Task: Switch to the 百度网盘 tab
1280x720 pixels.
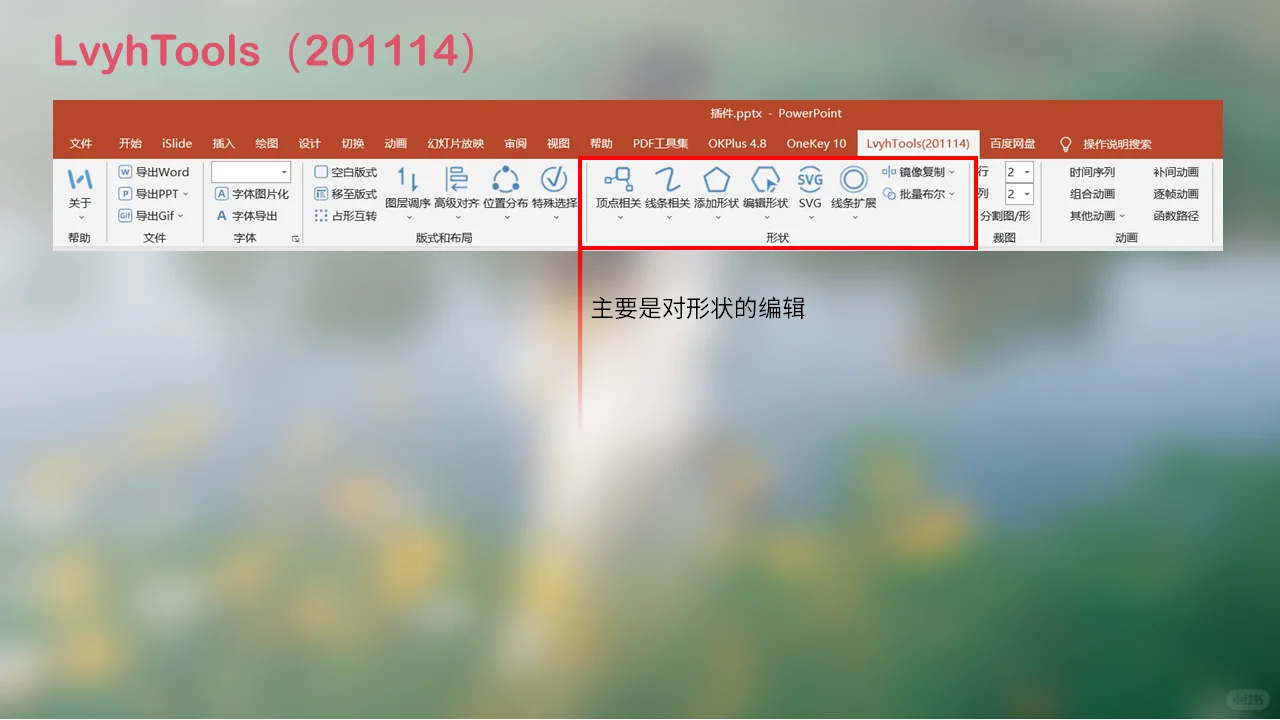Action: pos(1013,144)
